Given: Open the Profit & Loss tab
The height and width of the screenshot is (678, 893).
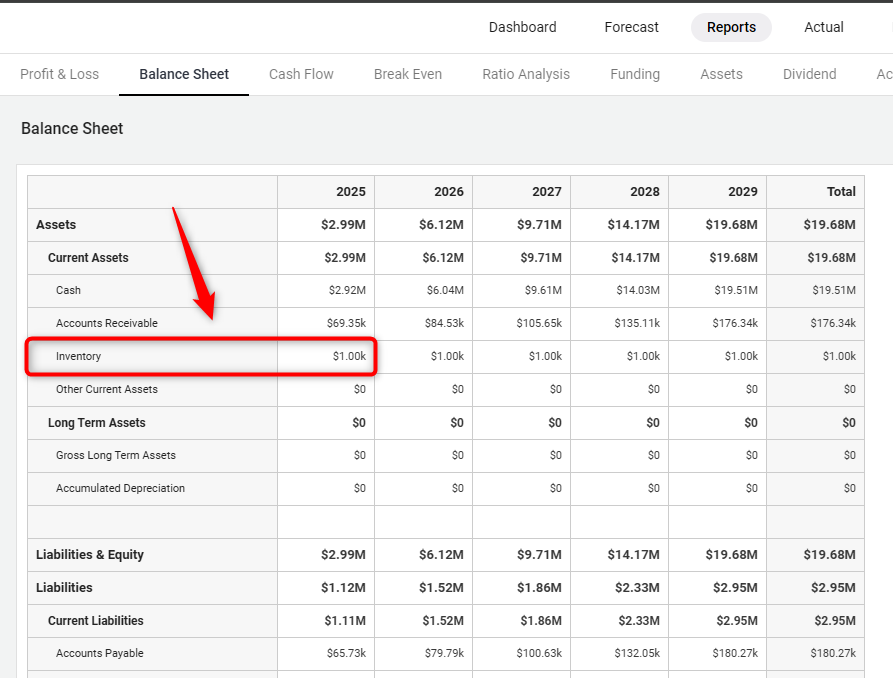Looking at the screenshot, I should click(x=59, y=74).
